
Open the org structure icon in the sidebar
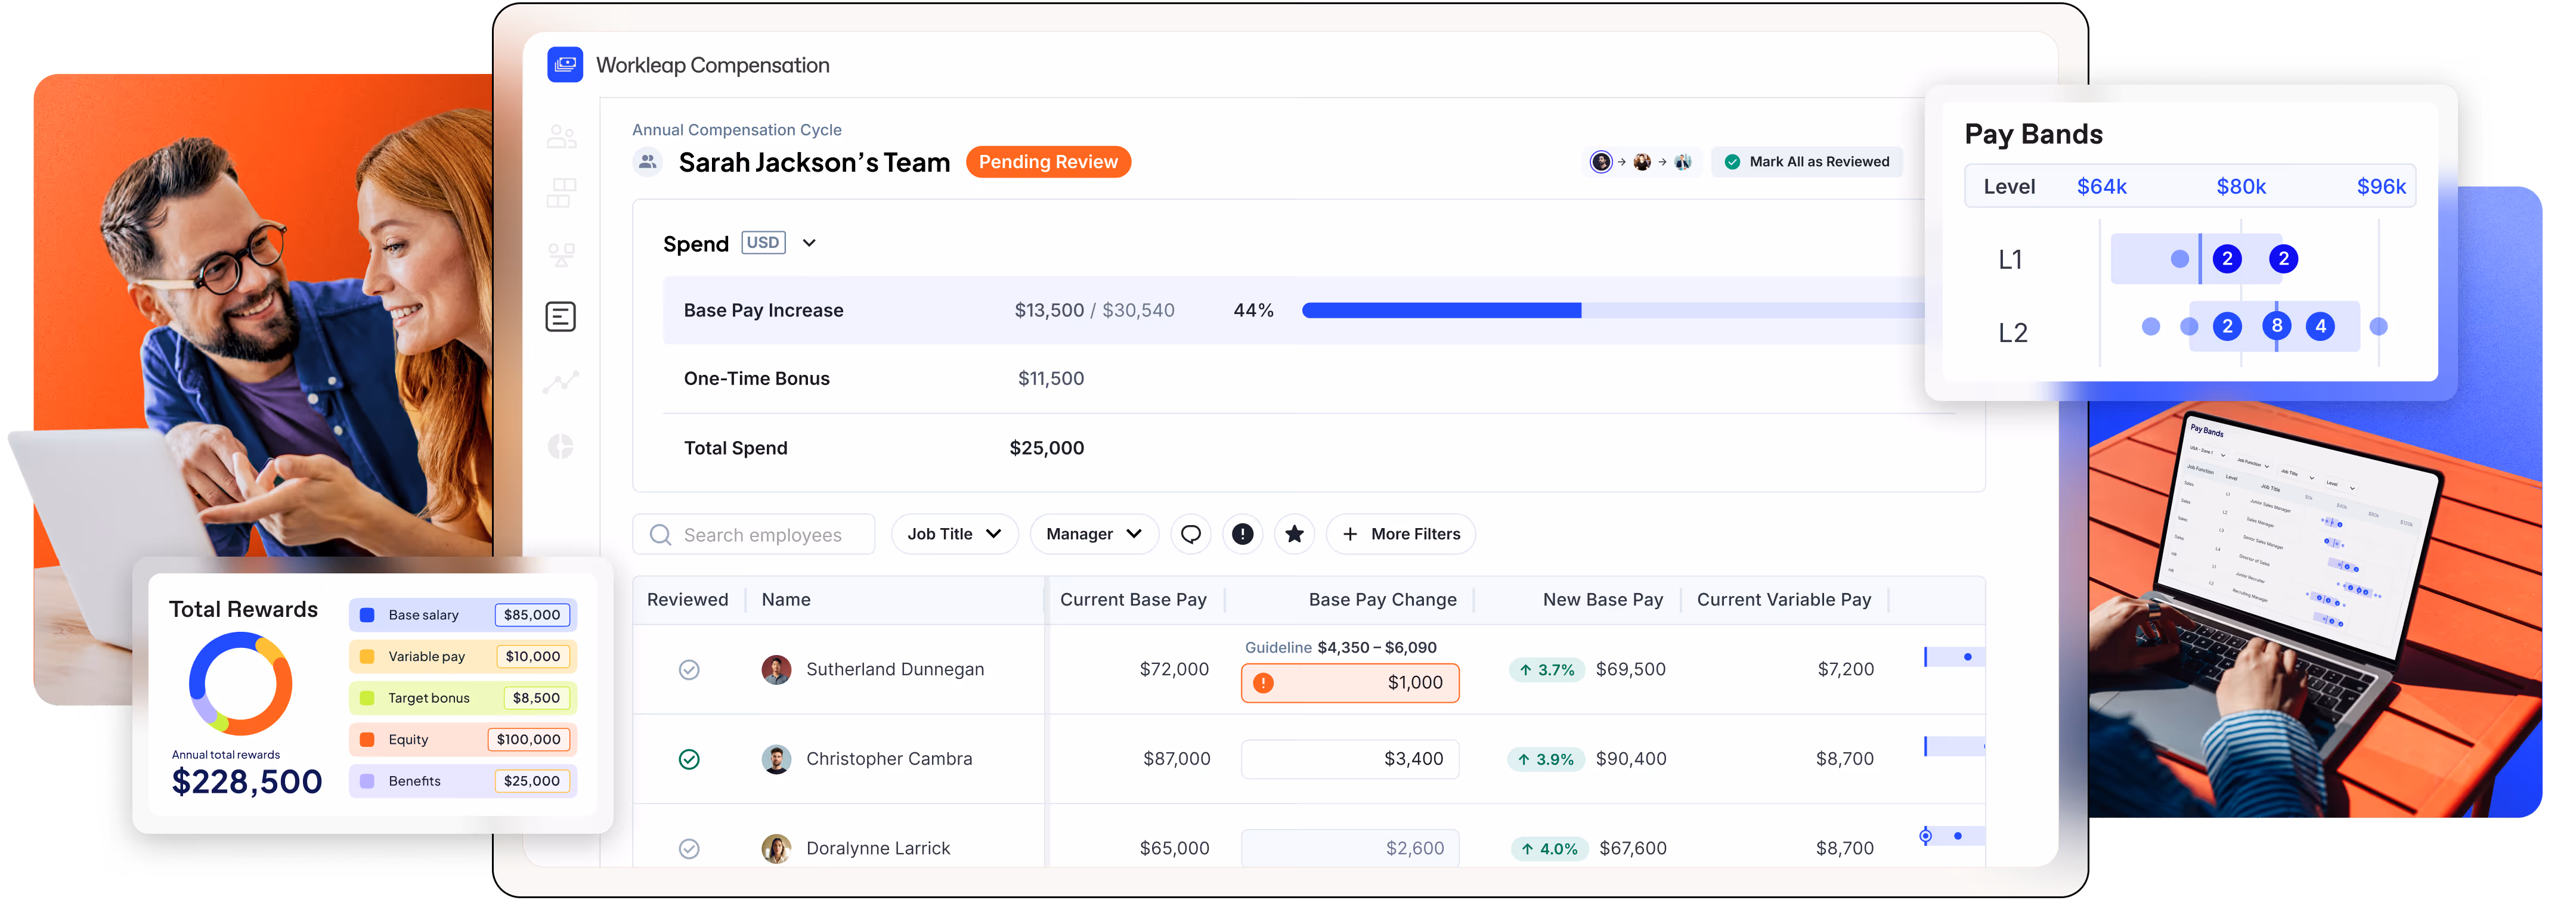pyautogui.click(x=561, y=255)
